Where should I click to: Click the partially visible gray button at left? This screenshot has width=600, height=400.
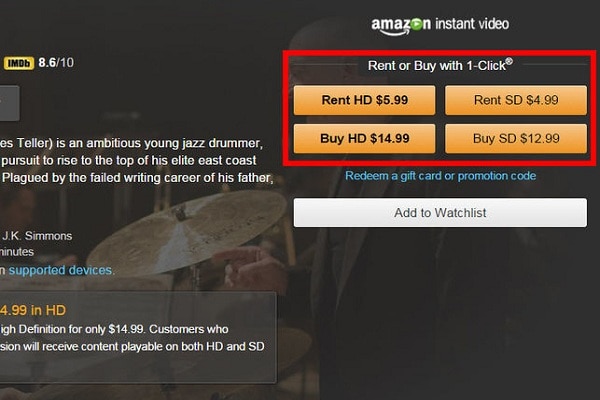click(x=9, y=102)
